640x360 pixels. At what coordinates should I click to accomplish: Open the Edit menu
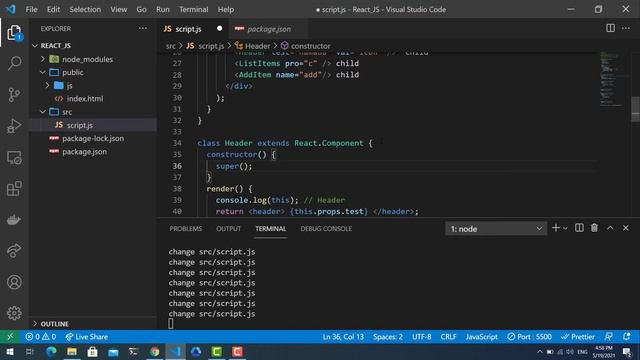coord(53,9)
